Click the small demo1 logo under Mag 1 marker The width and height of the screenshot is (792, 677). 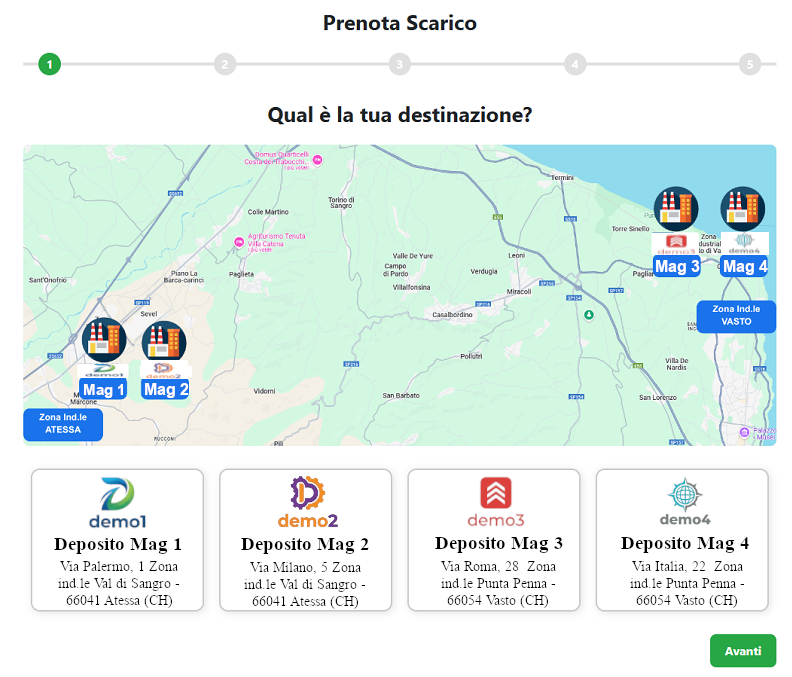(104, 370)
